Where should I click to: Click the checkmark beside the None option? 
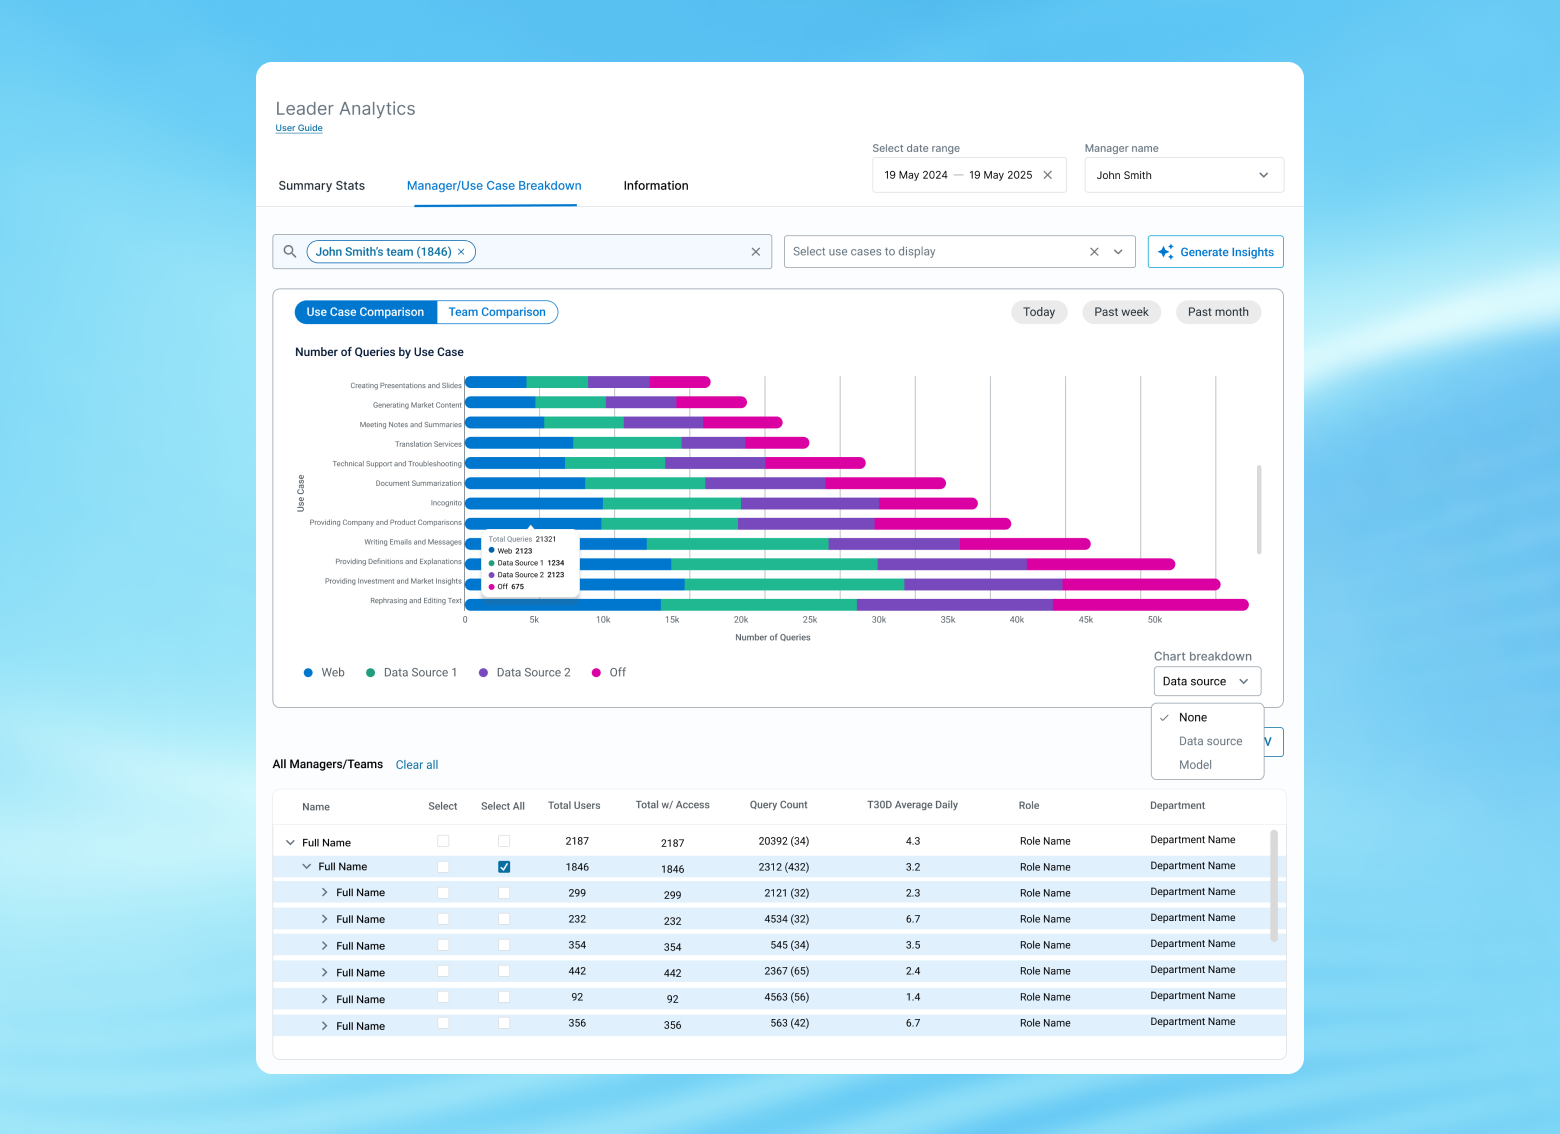click(x=1165, y=718)
